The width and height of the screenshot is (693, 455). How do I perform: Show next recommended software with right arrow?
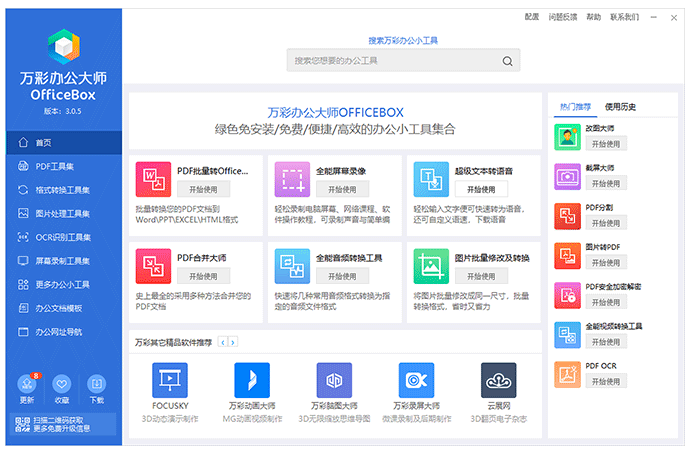[233, 342]
